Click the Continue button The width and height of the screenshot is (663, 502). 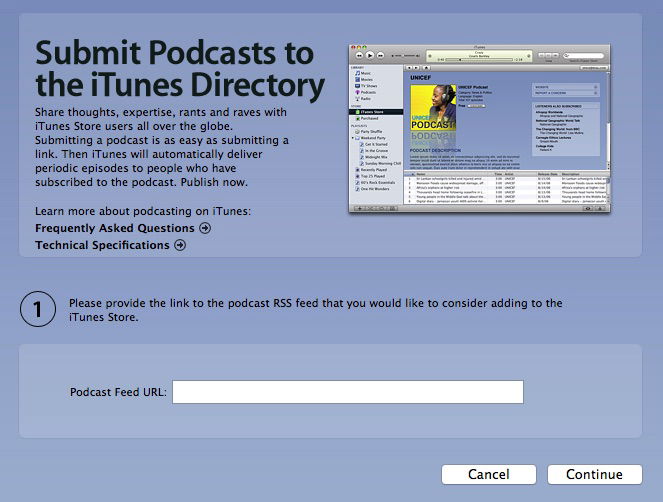(x=595, y=475)
